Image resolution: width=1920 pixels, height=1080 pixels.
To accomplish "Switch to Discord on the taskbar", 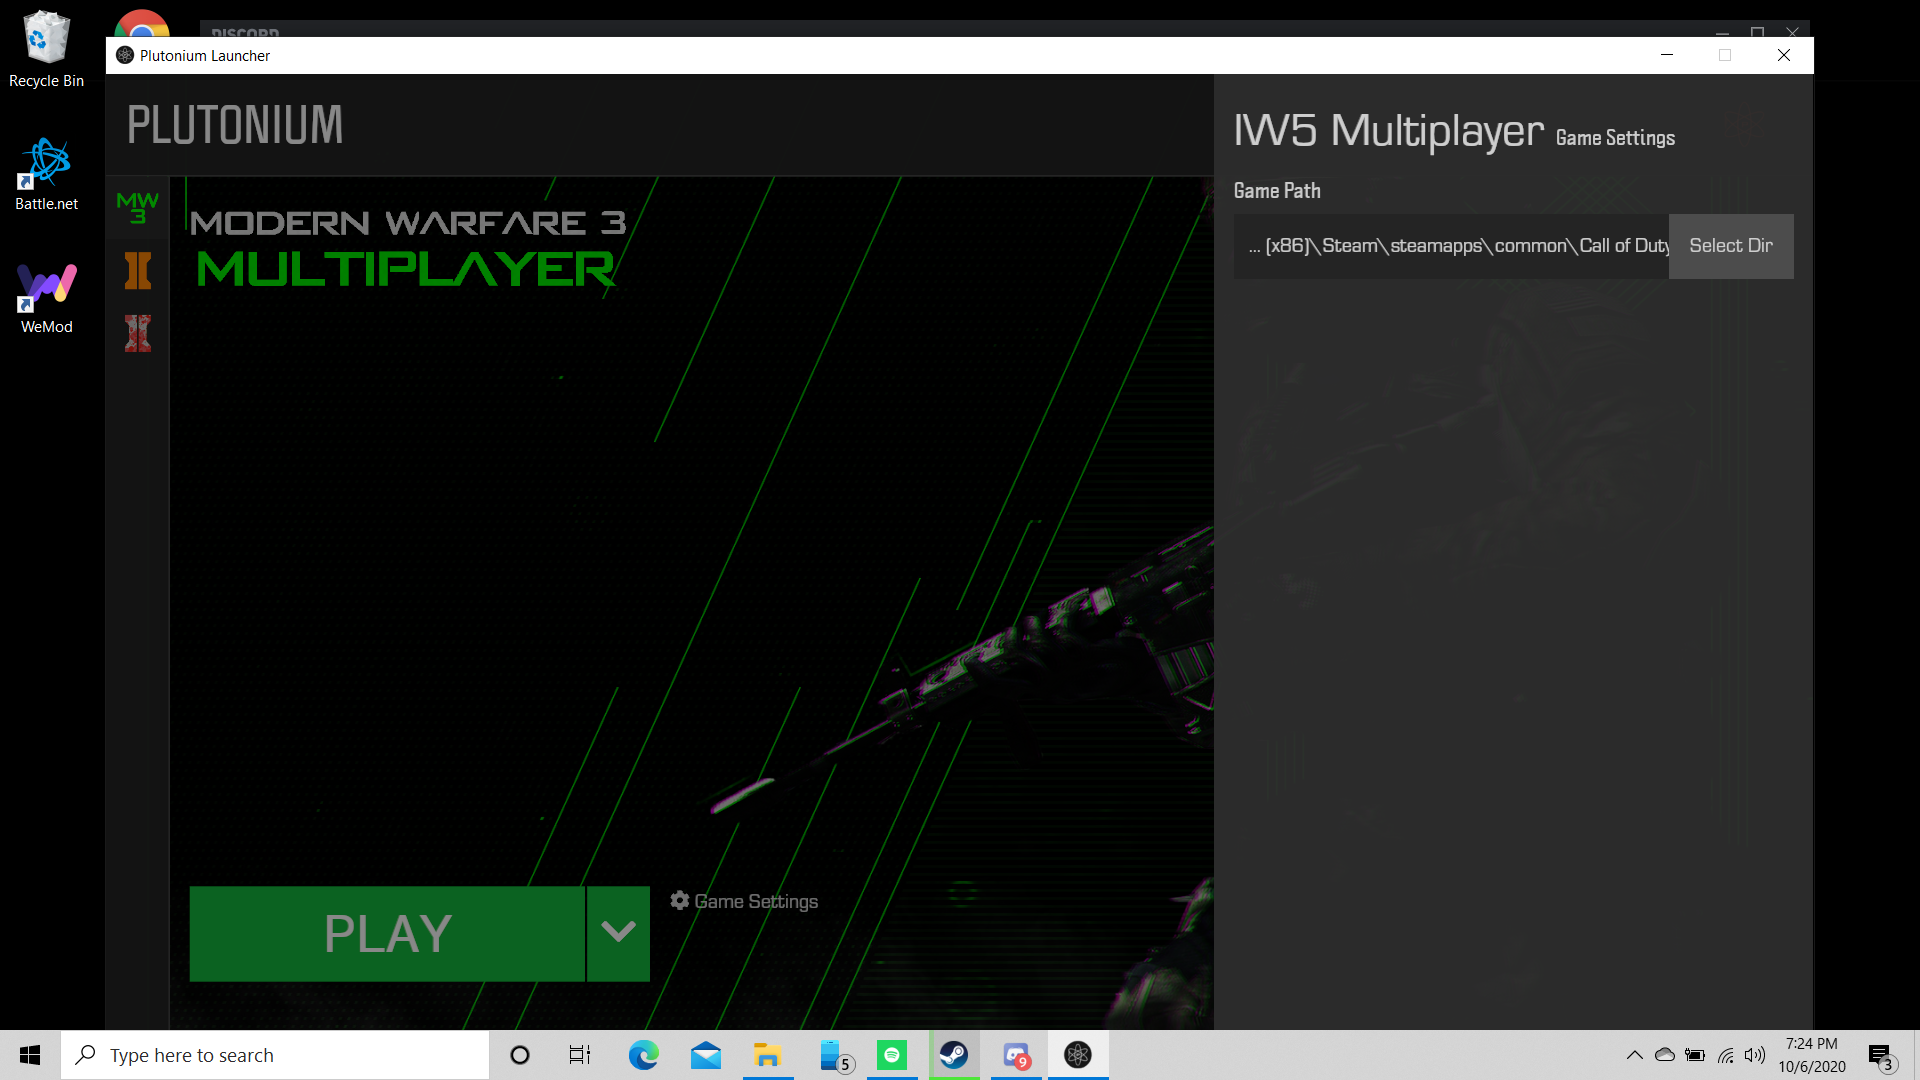I will pos(1016,1055).
